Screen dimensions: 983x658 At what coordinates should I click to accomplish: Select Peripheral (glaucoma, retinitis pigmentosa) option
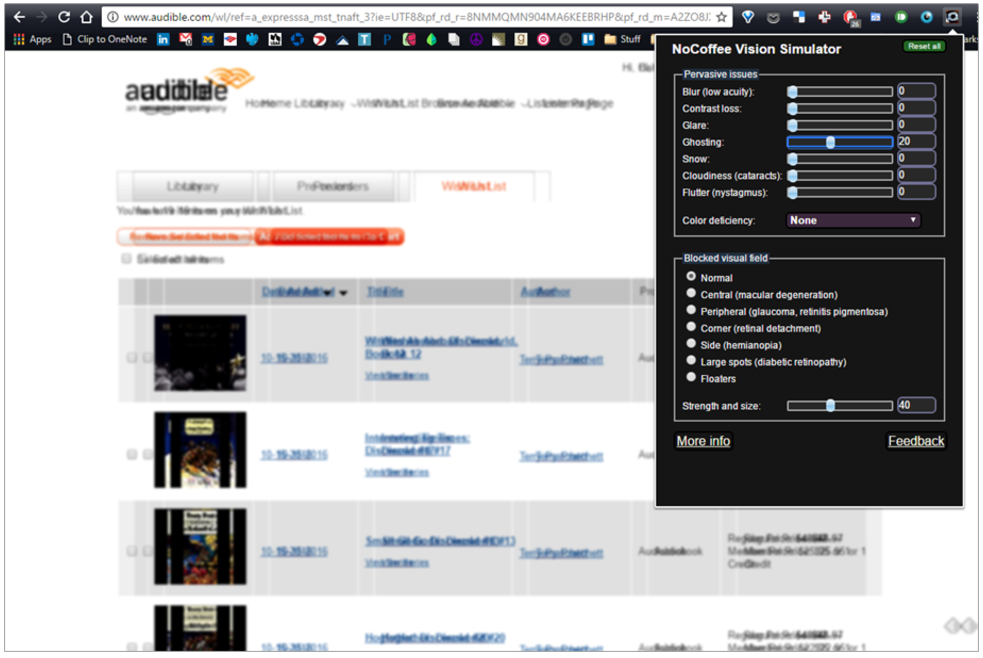click(x=690, y=310)
